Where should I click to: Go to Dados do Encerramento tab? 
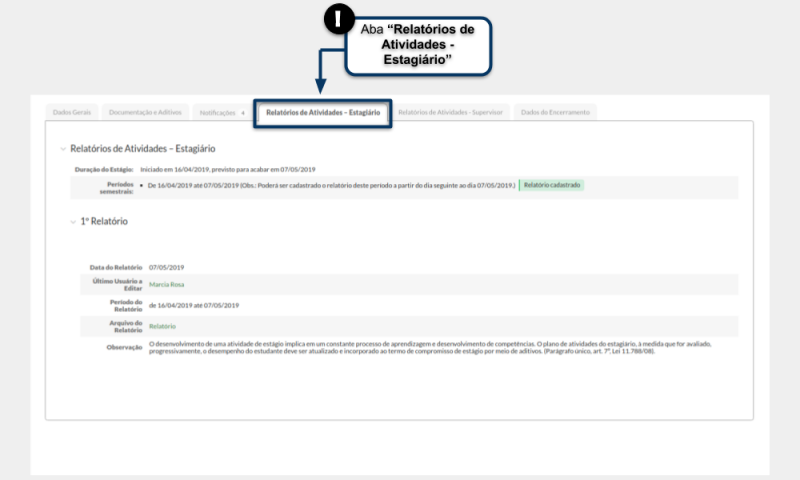[555, 112]
